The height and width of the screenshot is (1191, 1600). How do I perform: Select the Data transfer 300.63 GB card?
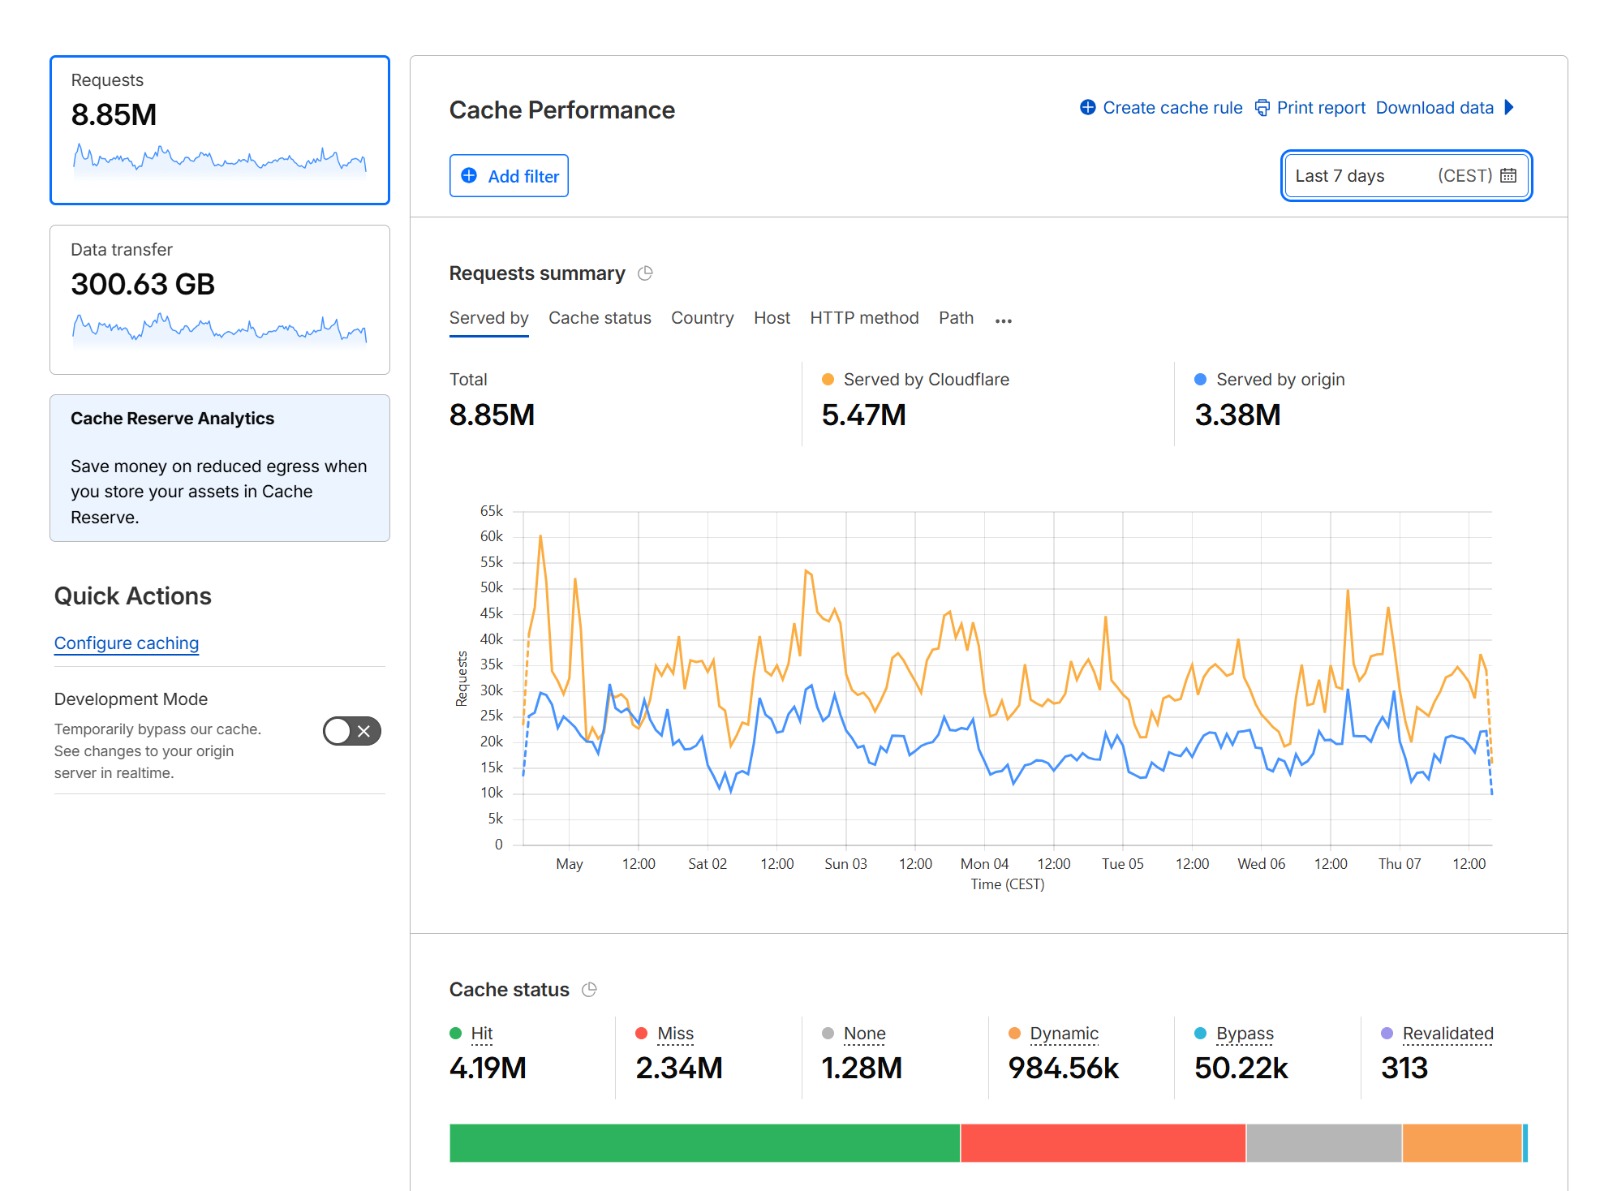click(x=220, y=300)
